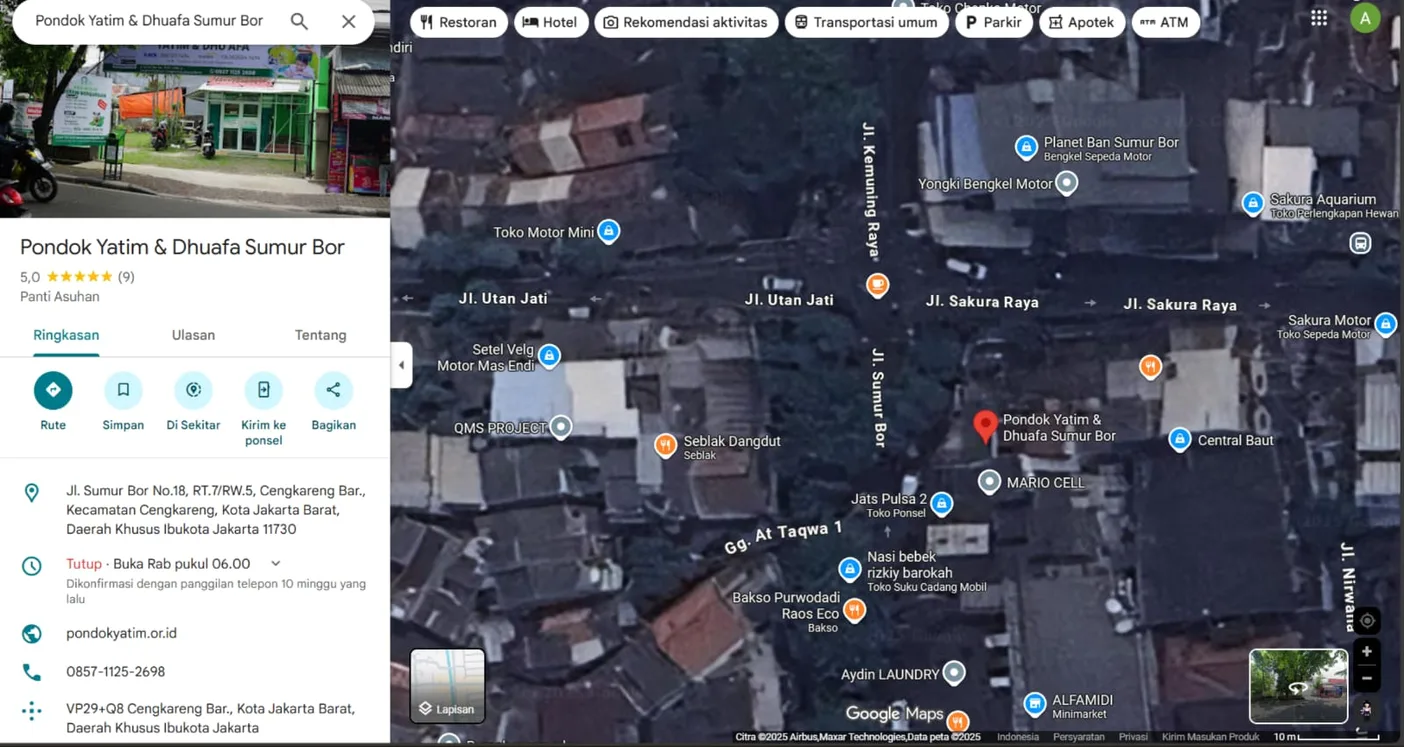The width and height of the screenshot is (1404, 747).
Task: Expand the opening hours dropdown arrow
Action: 276,564
